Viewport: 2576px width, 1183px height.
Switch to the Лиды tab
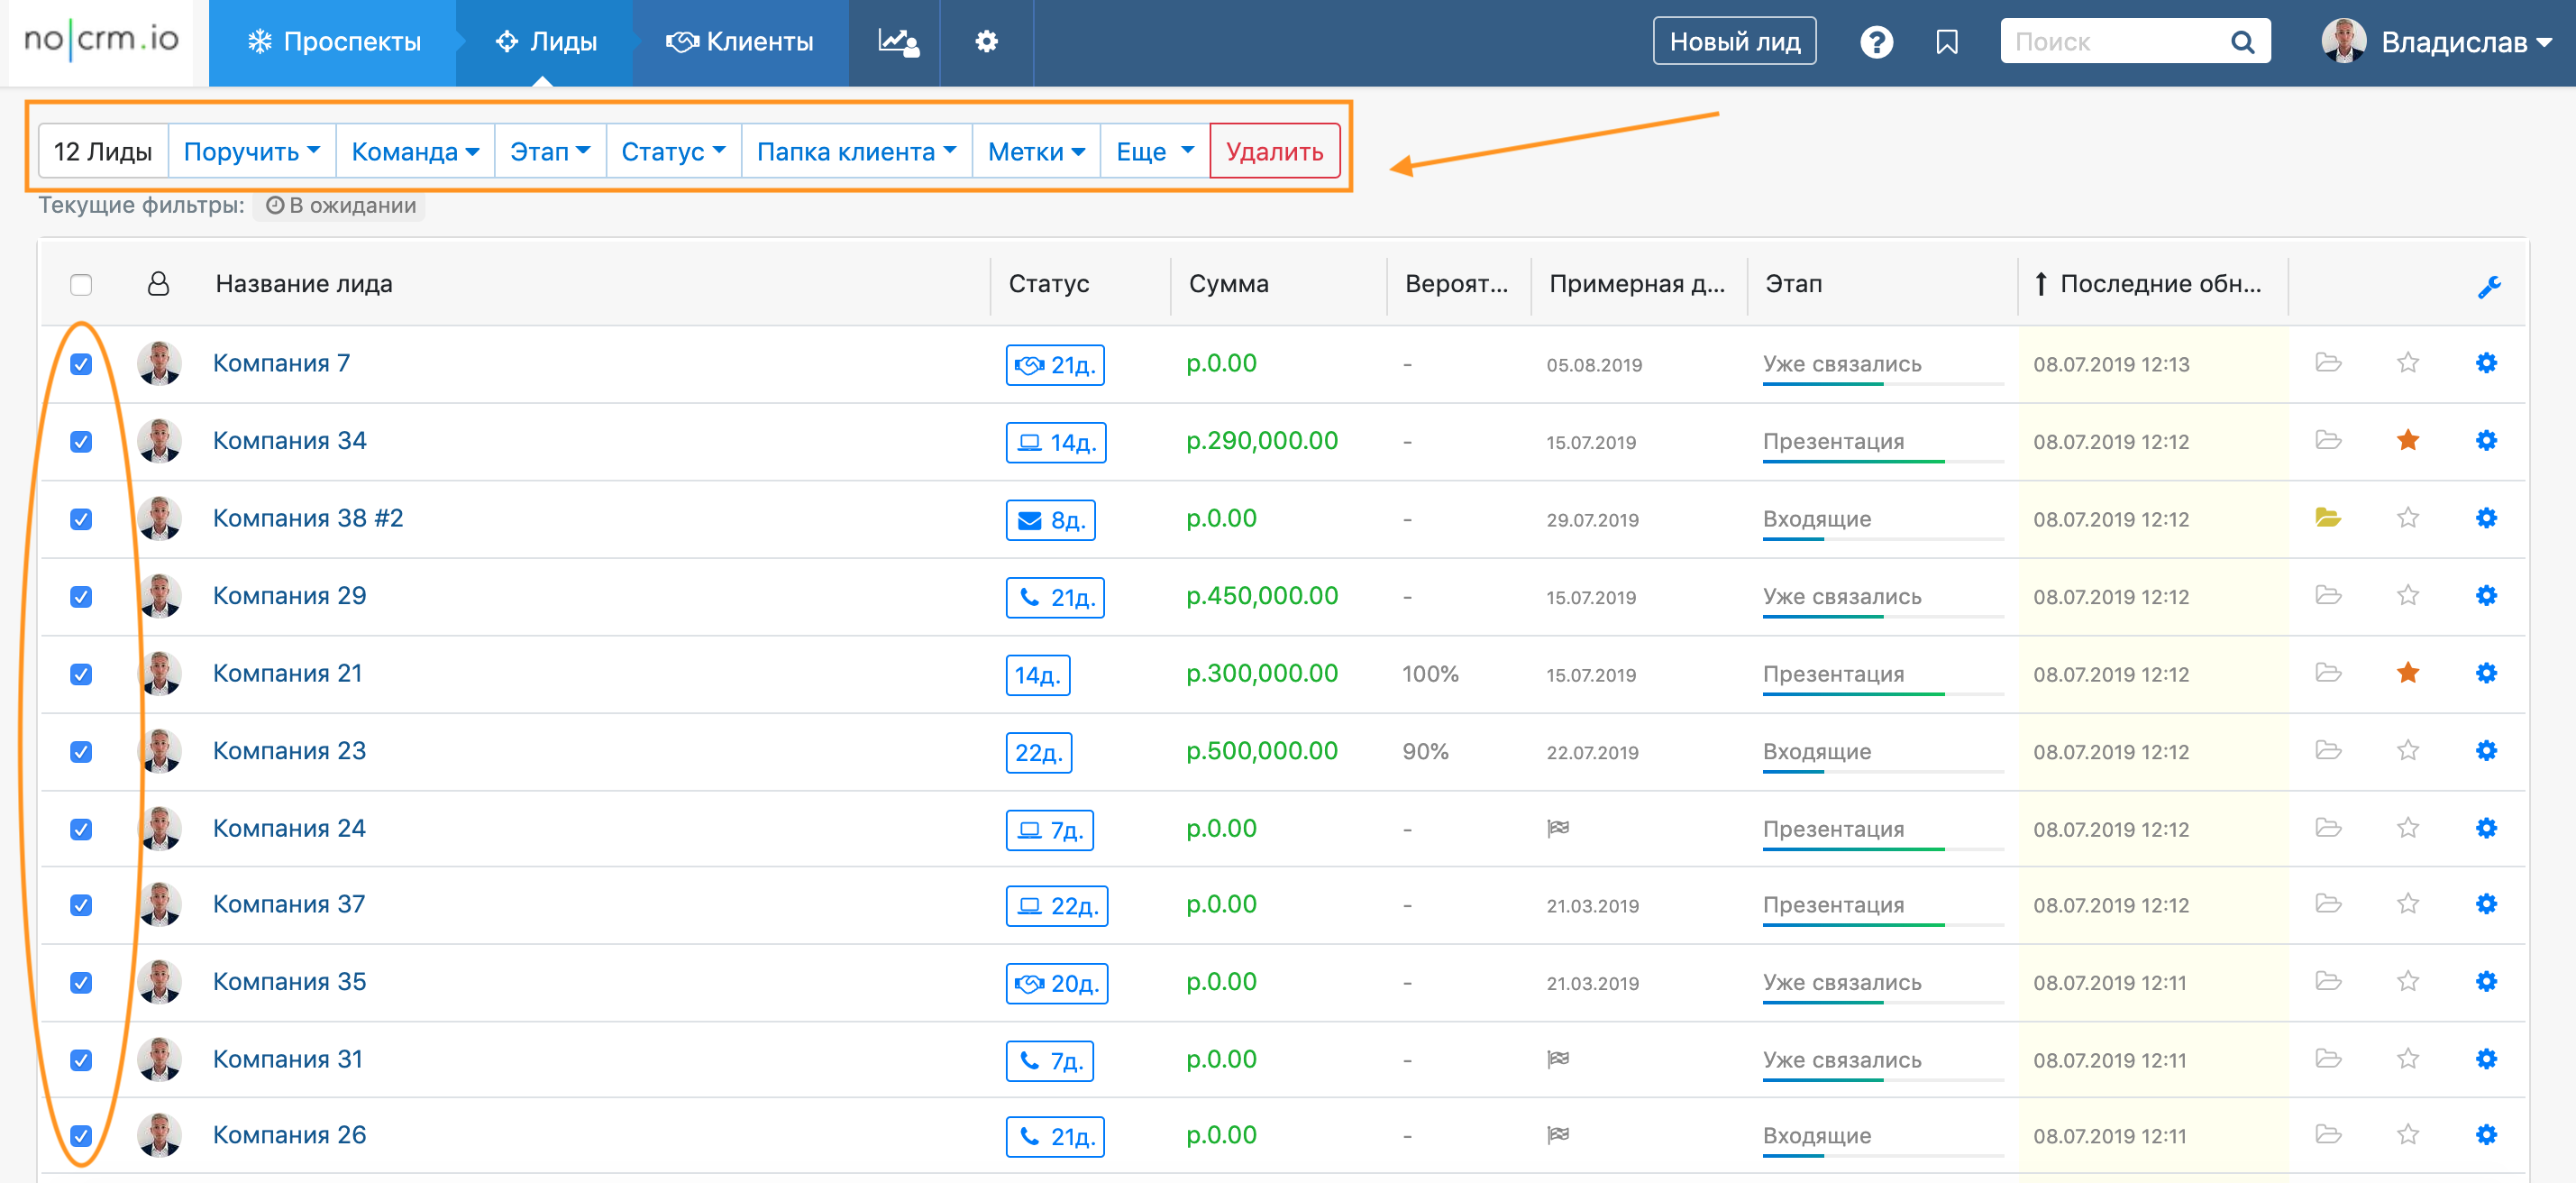pos(546,42)
